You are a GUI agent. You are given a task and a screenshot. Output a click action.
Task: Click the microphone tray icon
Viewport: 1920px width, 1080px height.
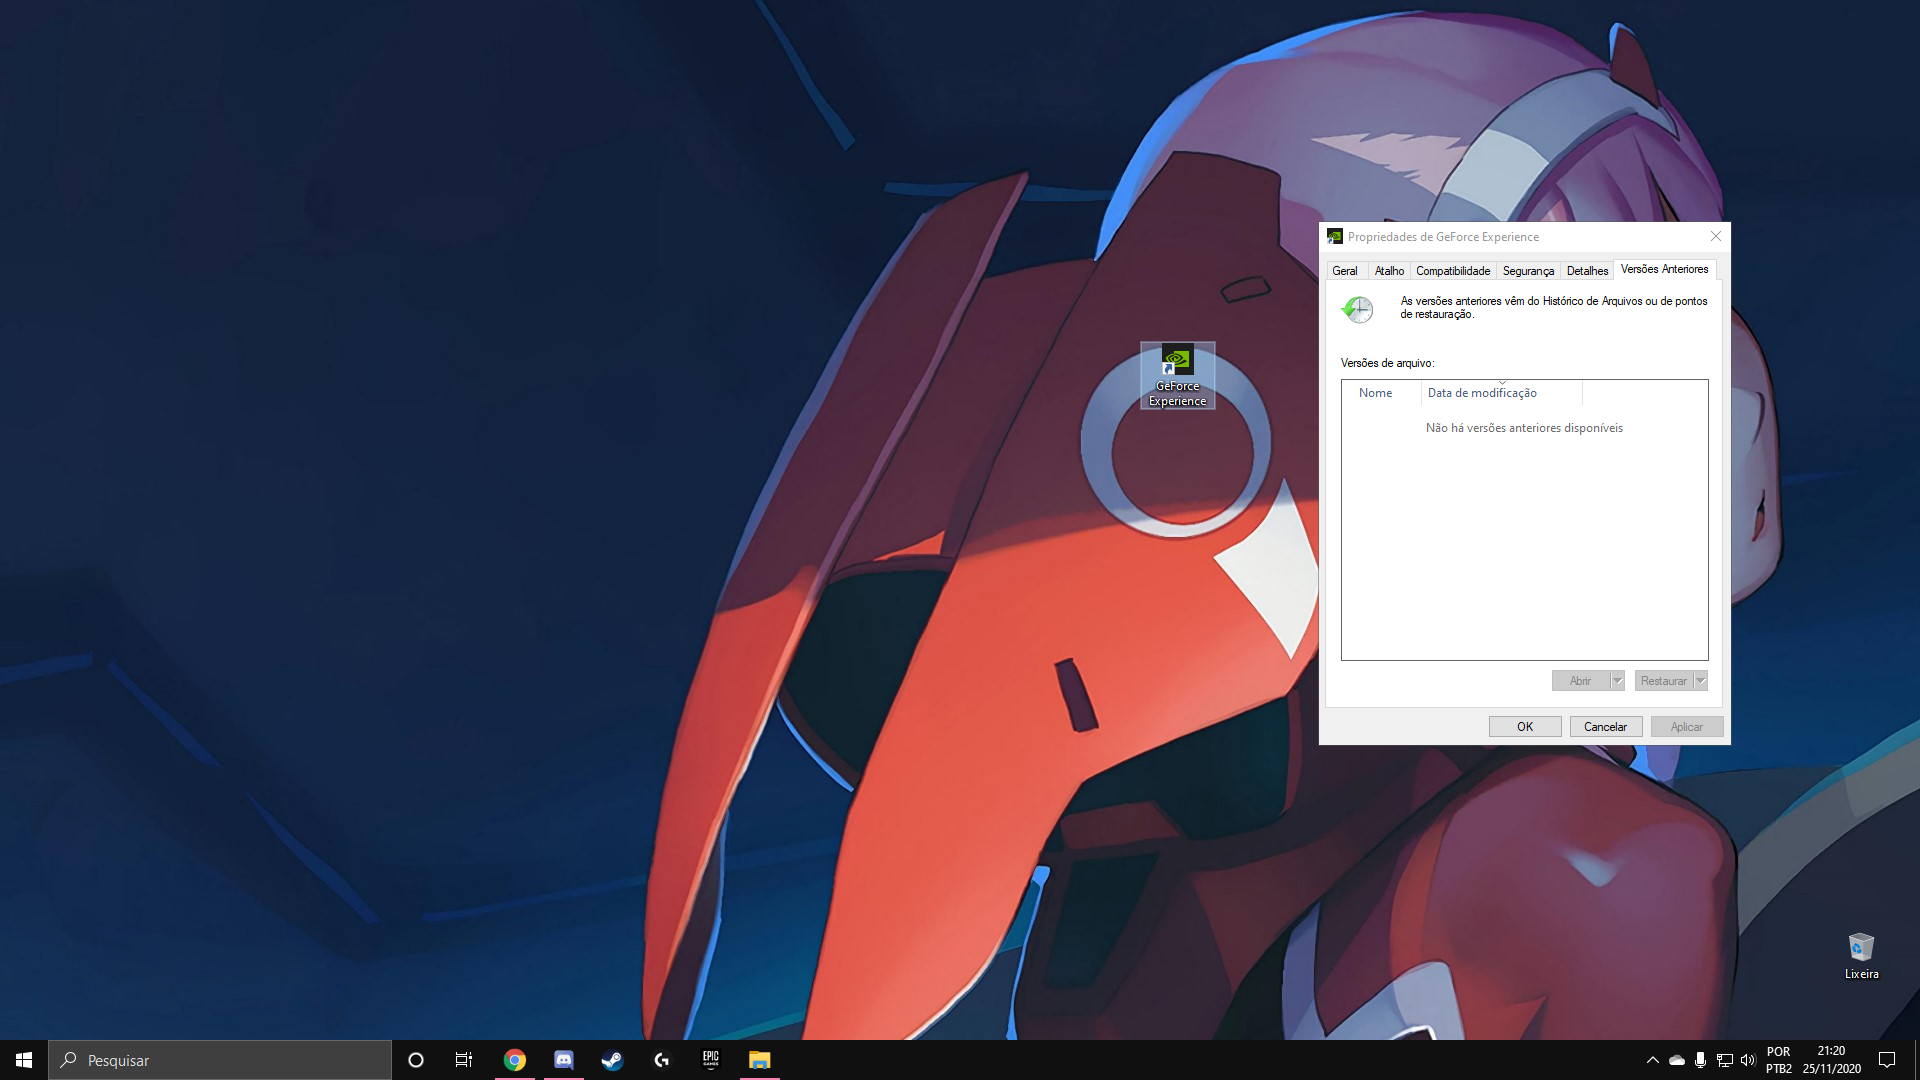coord(1700,1060)
